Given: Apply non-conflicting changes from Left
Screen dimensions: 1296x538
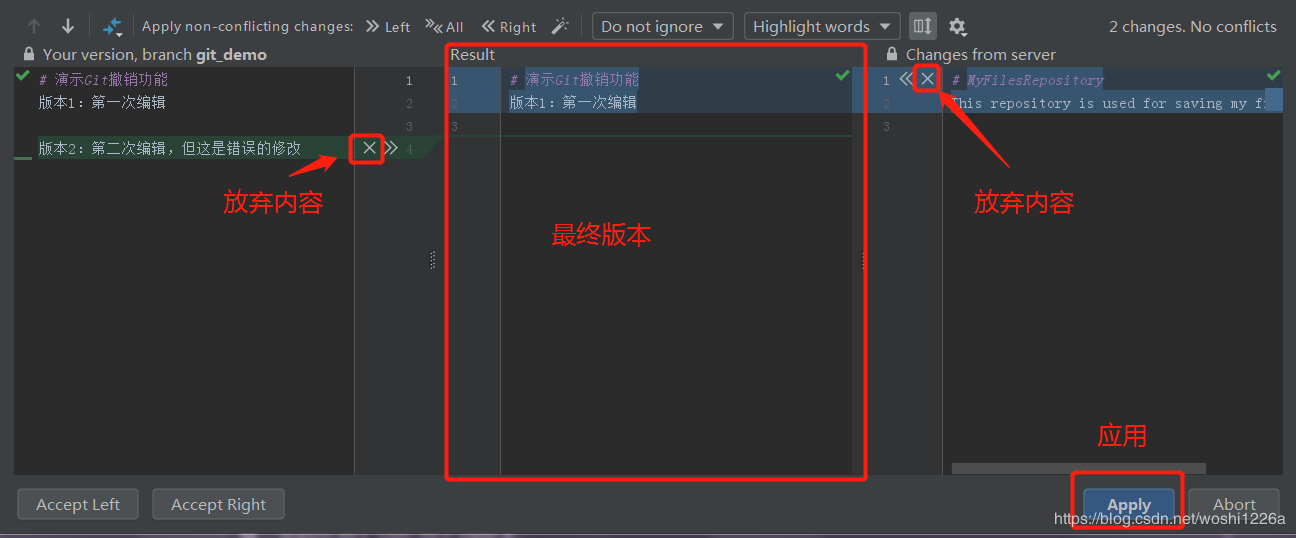Looking at the screenshot, I should pyautogui.click(x=387, y=27).
